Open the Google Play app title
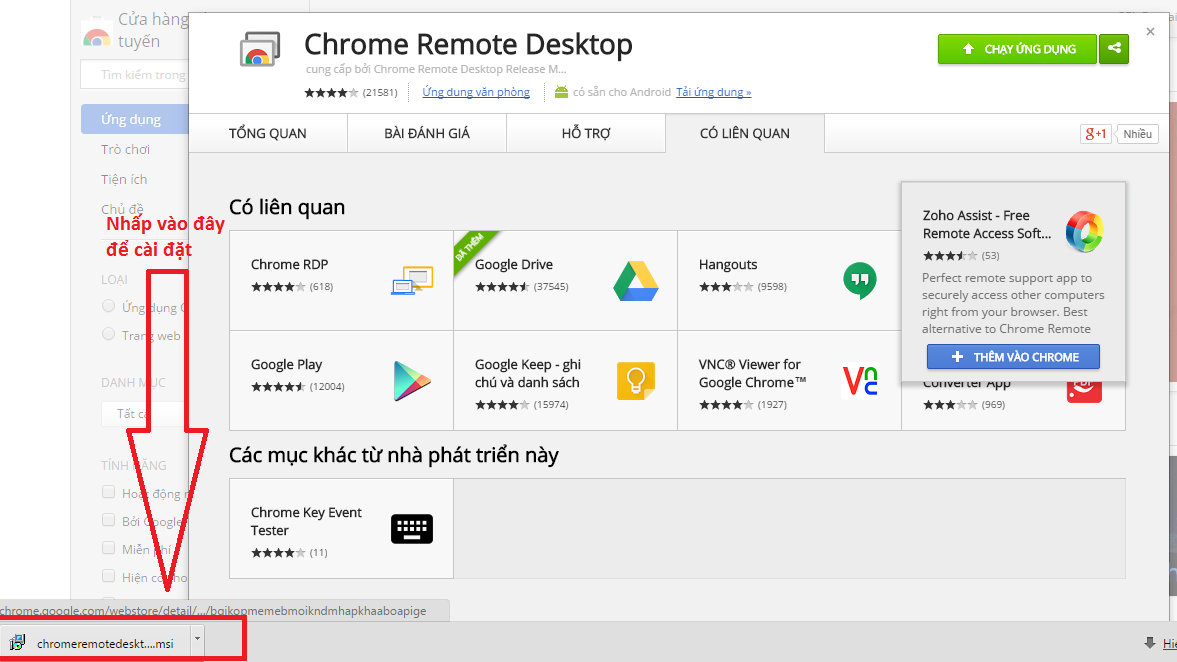This screenshot has width=1177, height=662. coord(286,364)
